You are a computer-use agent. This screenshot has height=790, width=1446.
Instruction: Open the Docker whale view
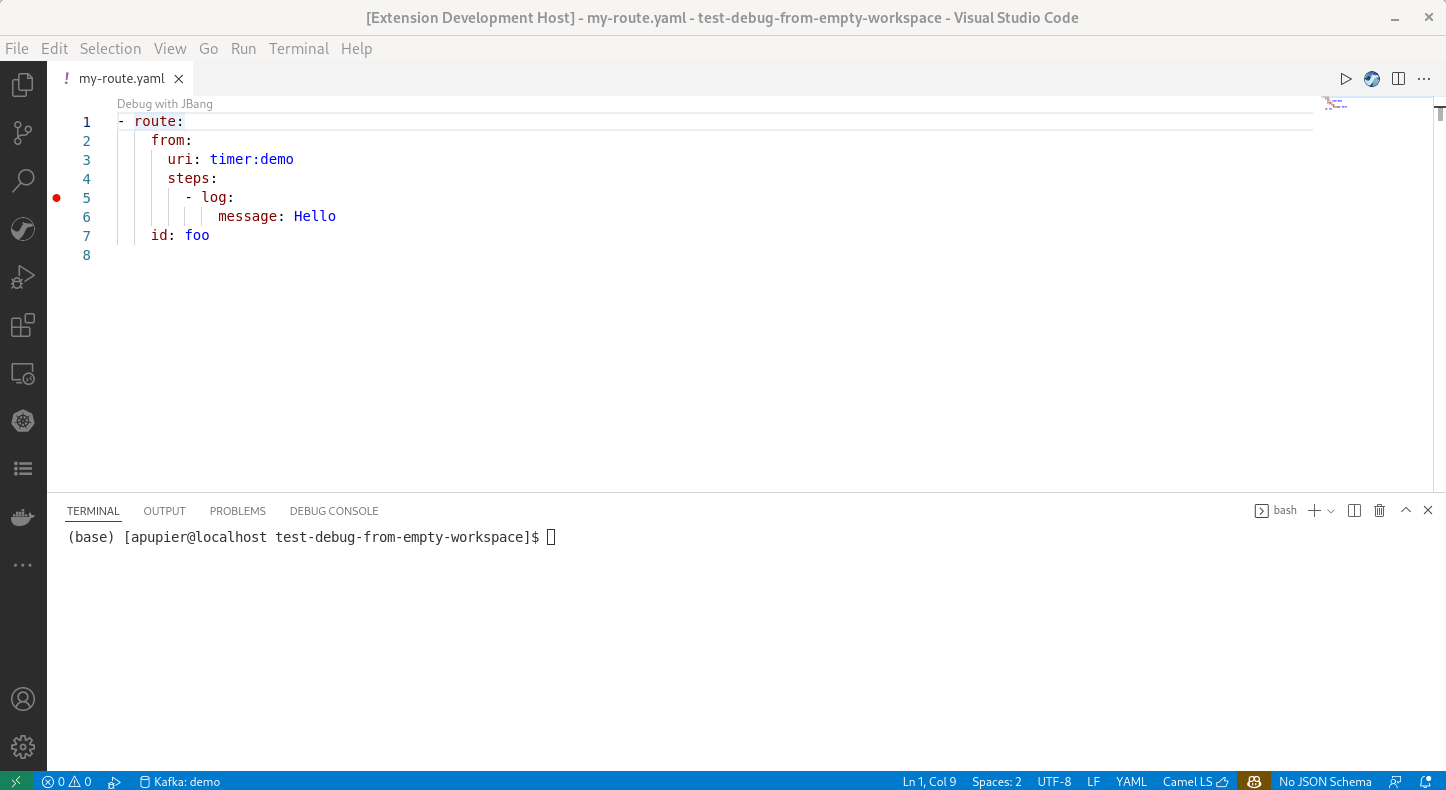click(x=23, y=516)
